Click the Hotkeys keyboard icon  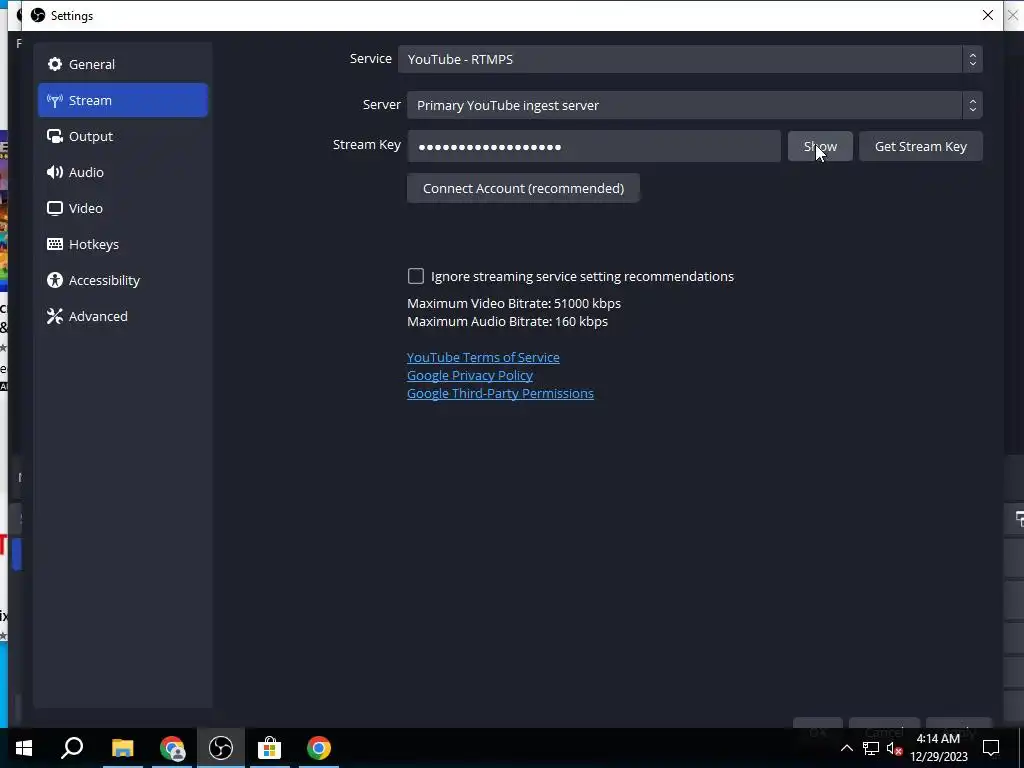coord(55,244)
